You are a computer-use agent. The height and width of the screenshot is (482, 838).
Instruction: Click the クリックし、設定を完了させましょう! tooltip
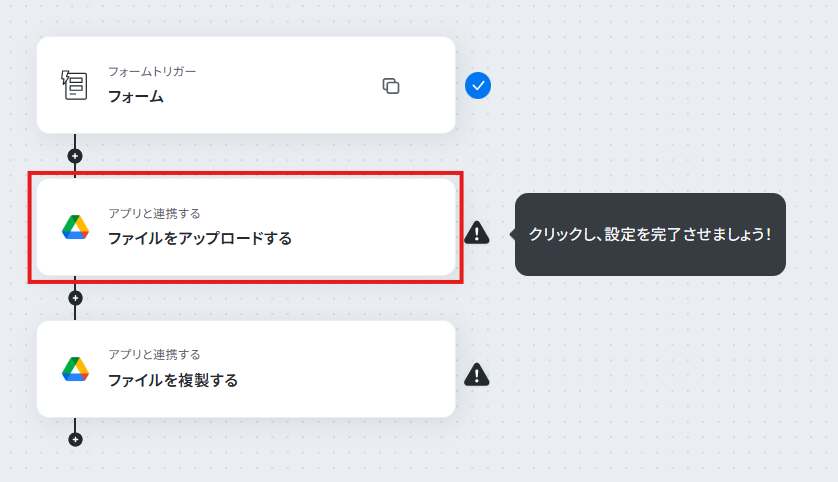(x=650, y=235)
